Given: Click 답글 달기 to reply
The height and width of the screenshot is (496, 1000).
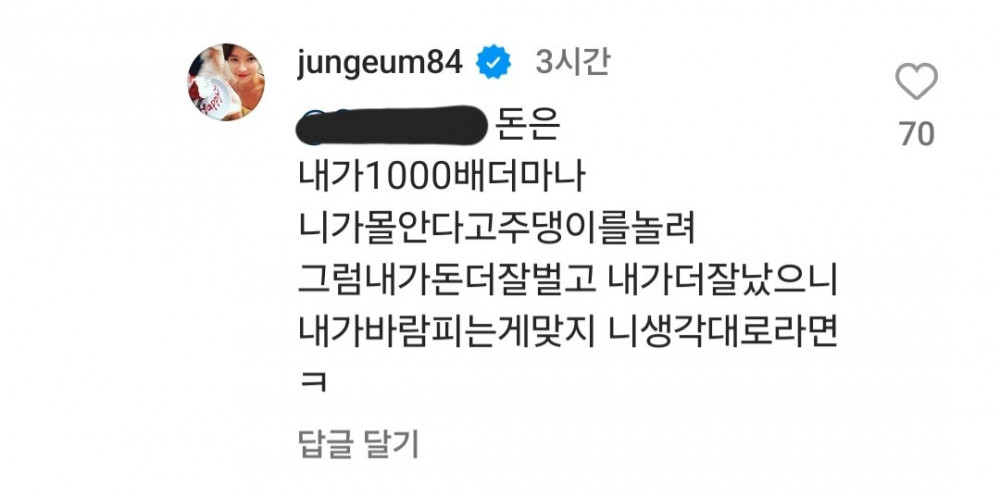Looking at the screenshot, I should tap(358, 444).
